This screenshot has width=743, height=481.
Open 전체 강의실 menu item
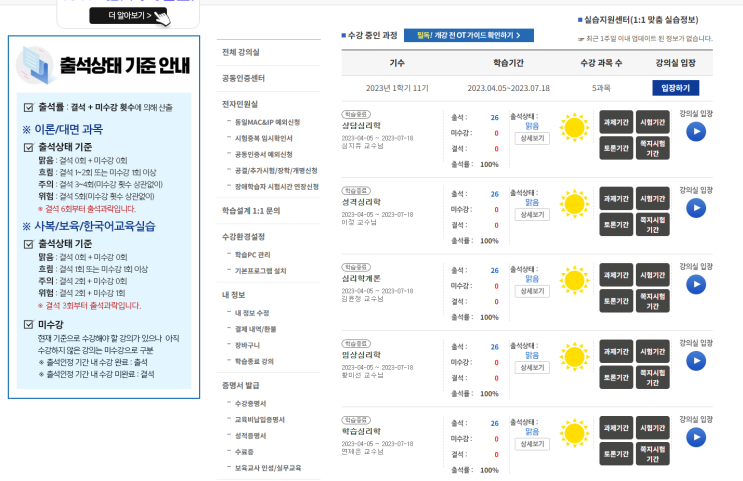point(241,52)
